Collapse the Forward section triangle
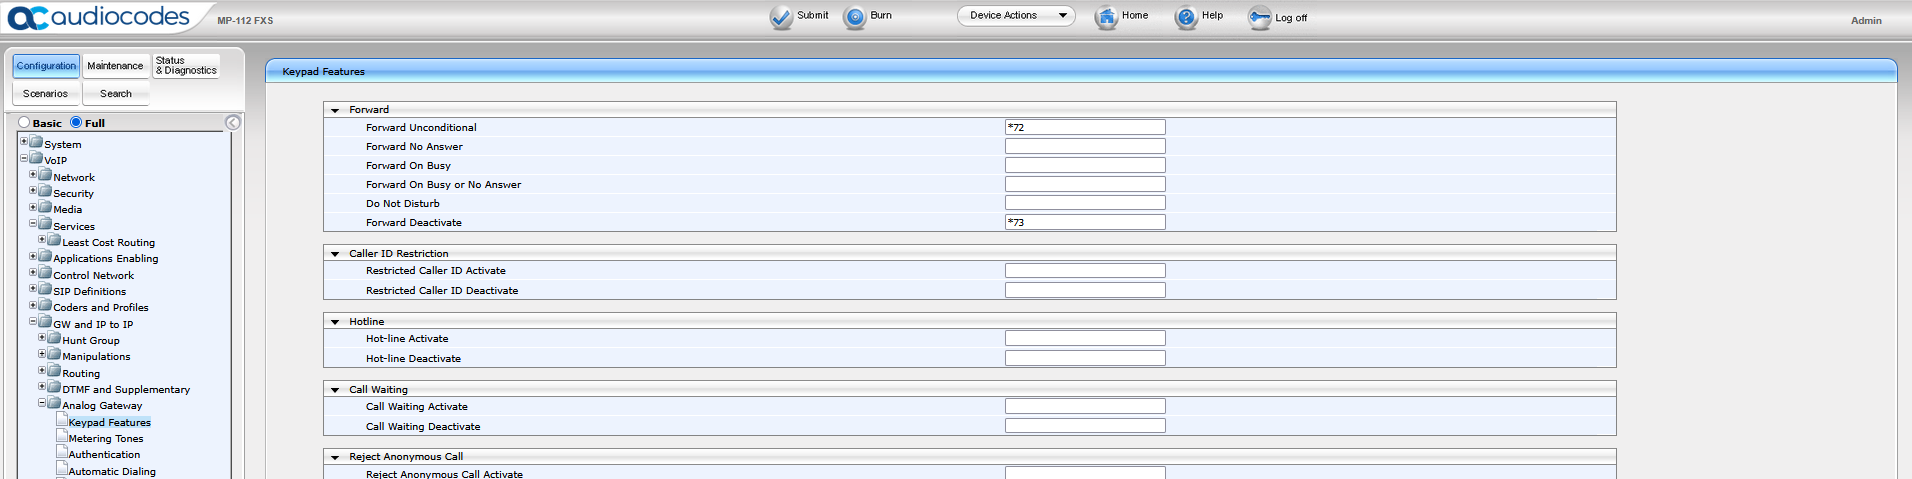The height and width of the screenshot is (479, 1912). (335, 110)
